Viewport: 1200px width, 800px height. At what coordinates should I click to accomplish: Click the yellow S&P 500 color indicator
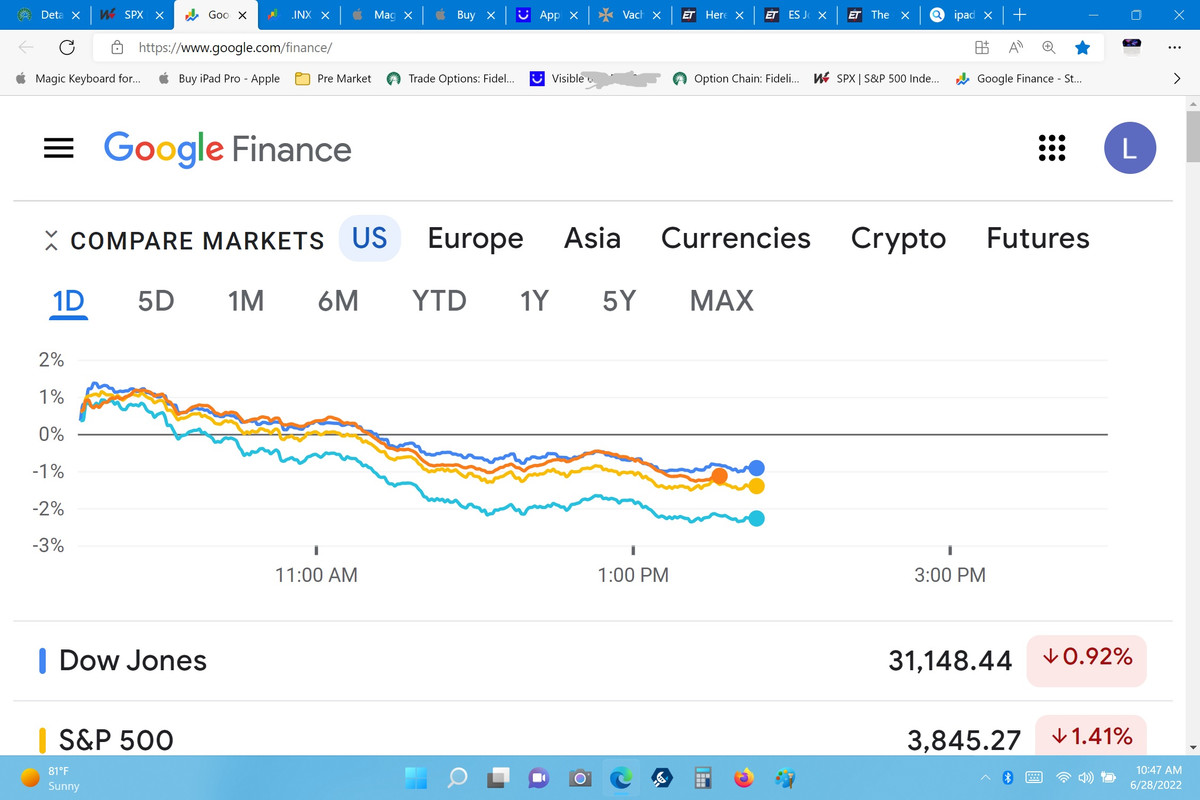point(42,740)
